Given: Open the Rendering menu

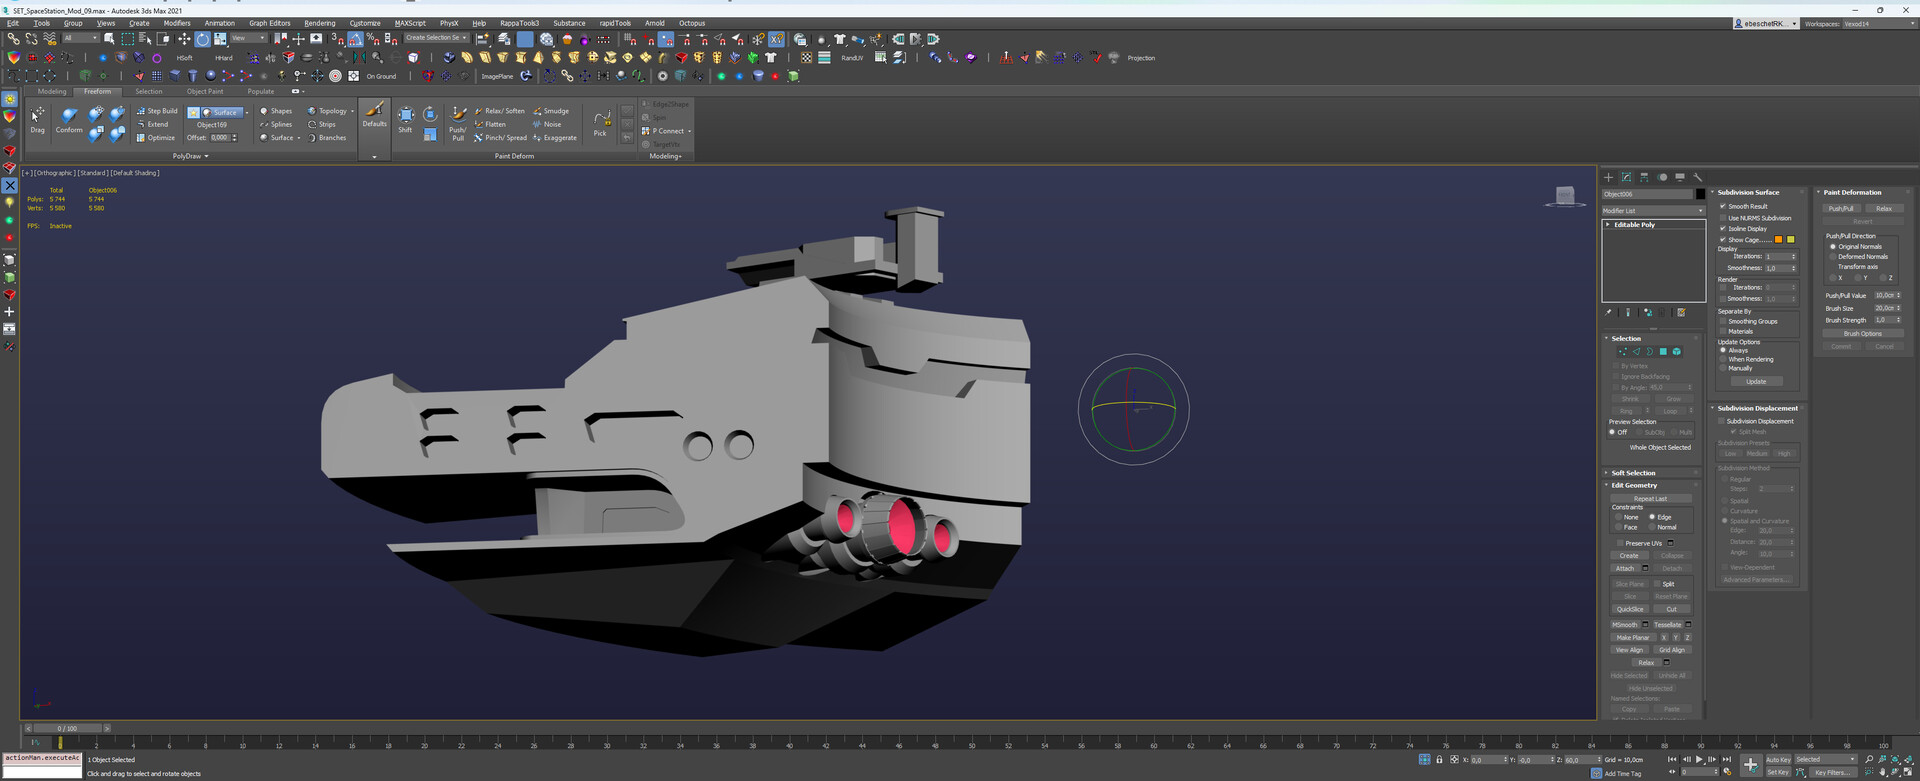Looking at the screenshot, I should tap(320, 23).
